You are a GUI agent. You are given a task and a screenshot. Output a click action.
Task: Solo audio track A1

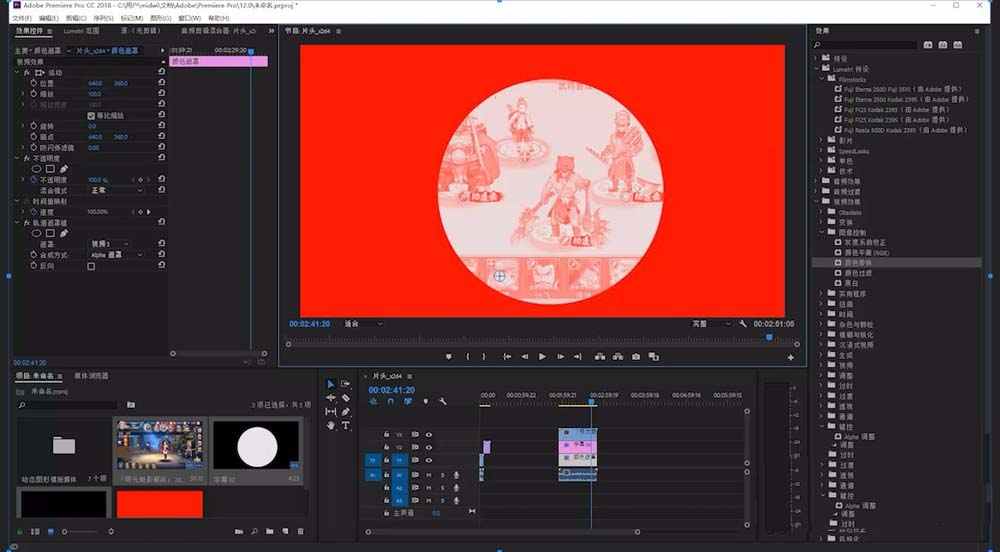click(442, 476)
